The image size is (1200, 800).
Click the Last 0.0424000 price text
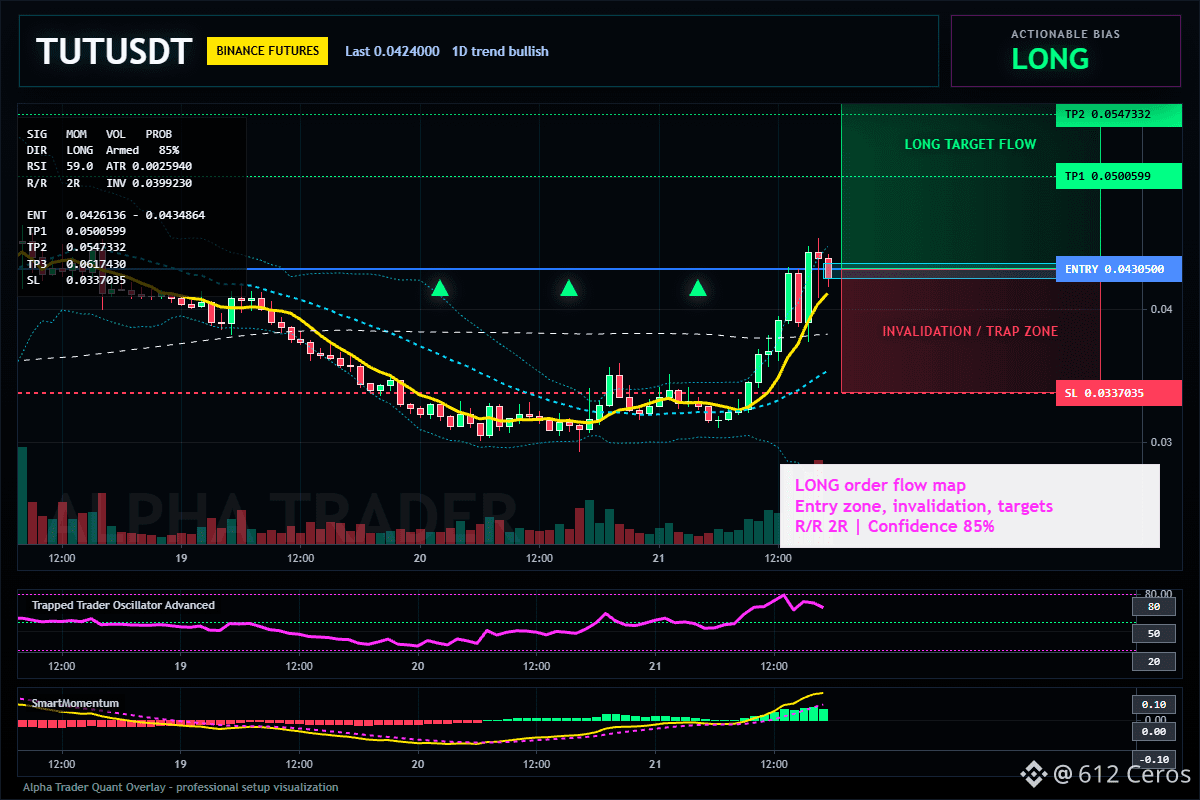[x=392, y=51]
